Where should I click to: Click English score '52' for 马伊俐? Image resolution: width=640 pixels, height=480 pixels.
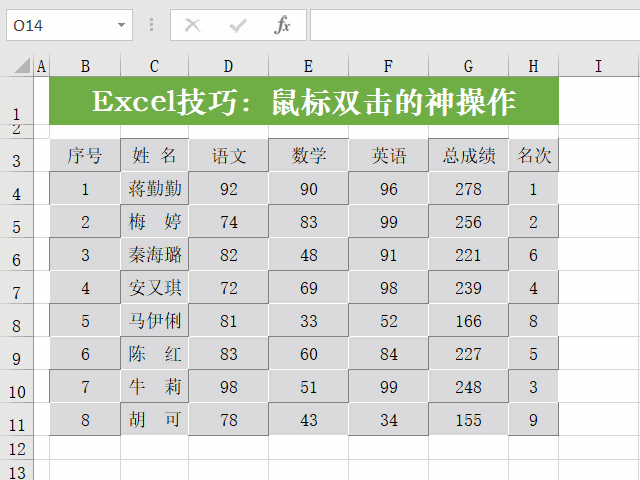coord(388,320)
